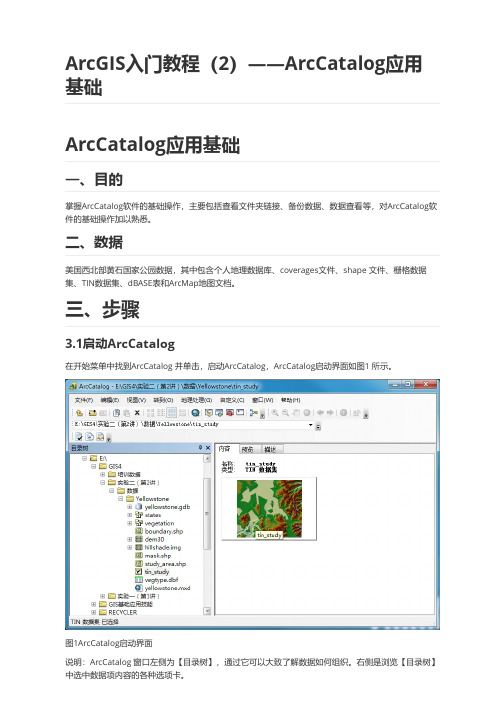The image size is (504, 713).
Task: Open the location path dropdown arrow
Action: [x=311, y=425]
